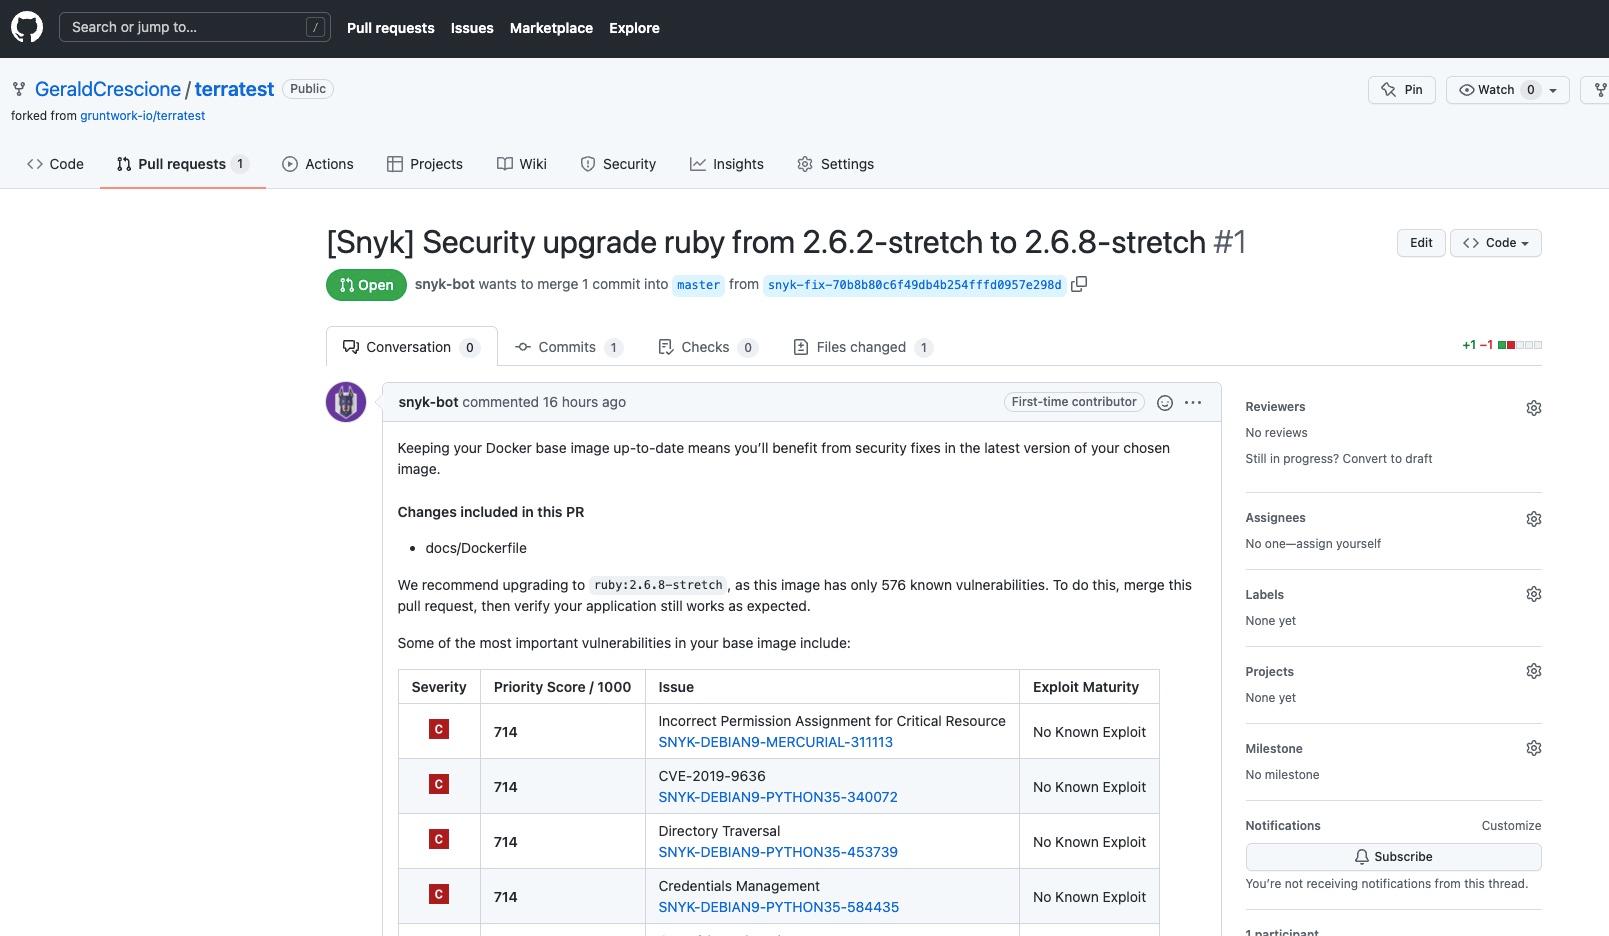Viewport: 1609px width, 936px height.
Task: Open Explore in top navigation
Action: click(x=634, y=28)
